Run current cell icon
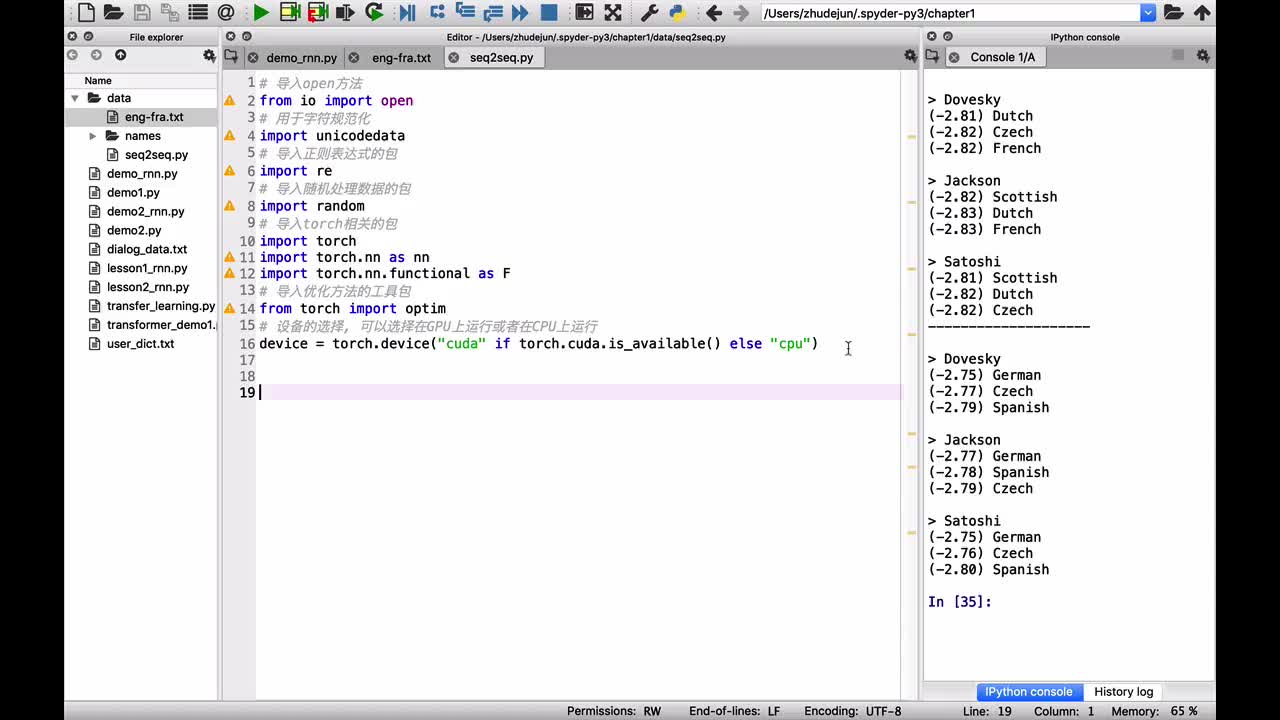This screenshot has width=1280, height=720. (x=290, y=13)
